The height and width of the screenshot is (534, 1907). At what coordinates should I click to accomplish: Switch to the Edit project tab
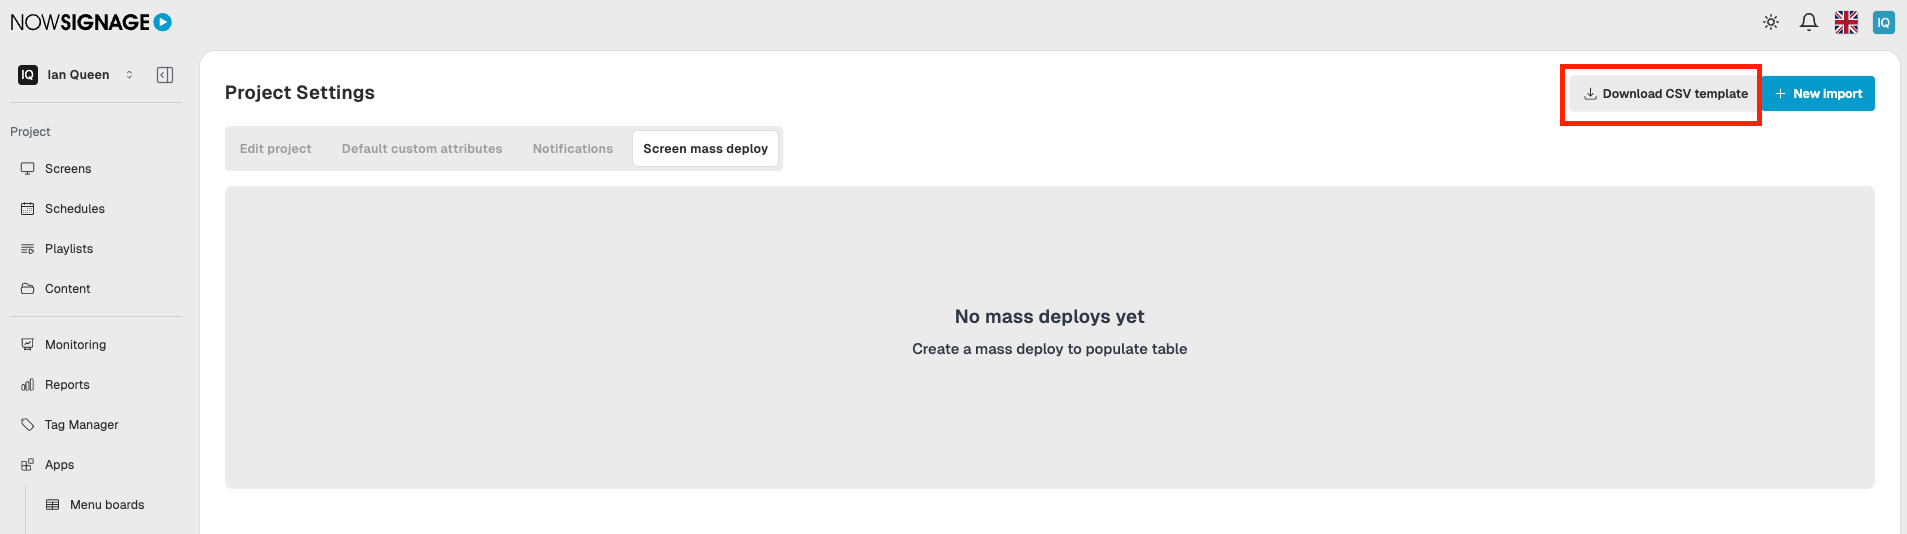tap(276, 149)
